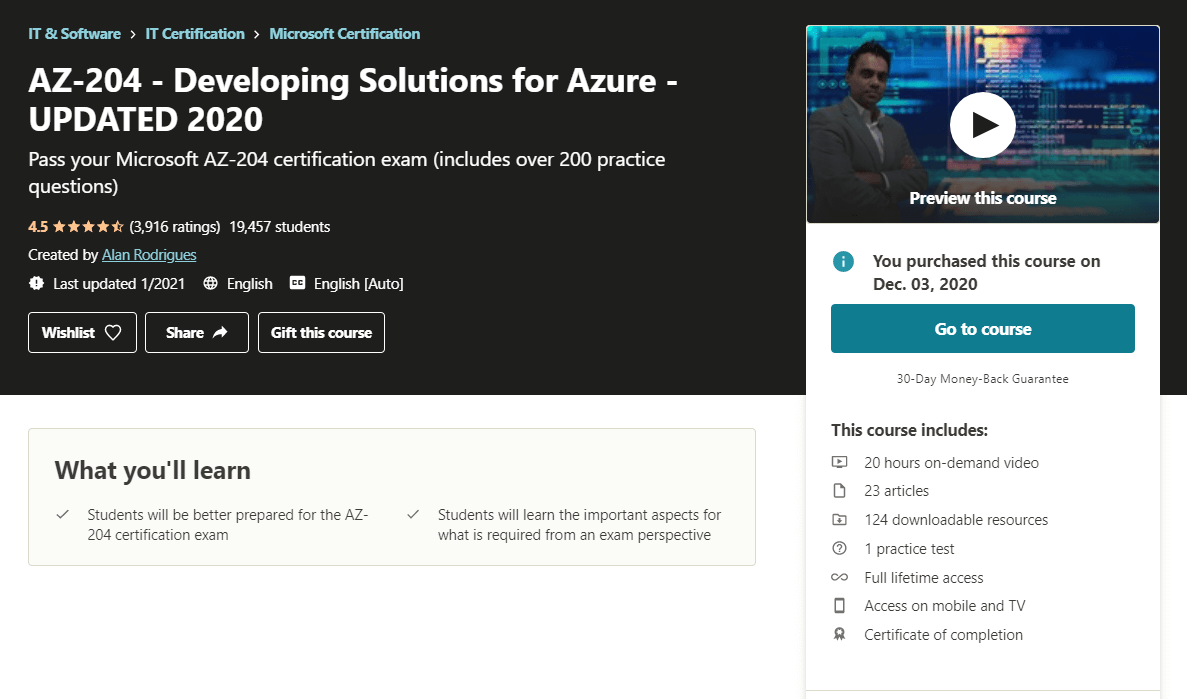Click the lifetime access infinity icon
The image size is (1187, 699).
click(x=840, y=577)
